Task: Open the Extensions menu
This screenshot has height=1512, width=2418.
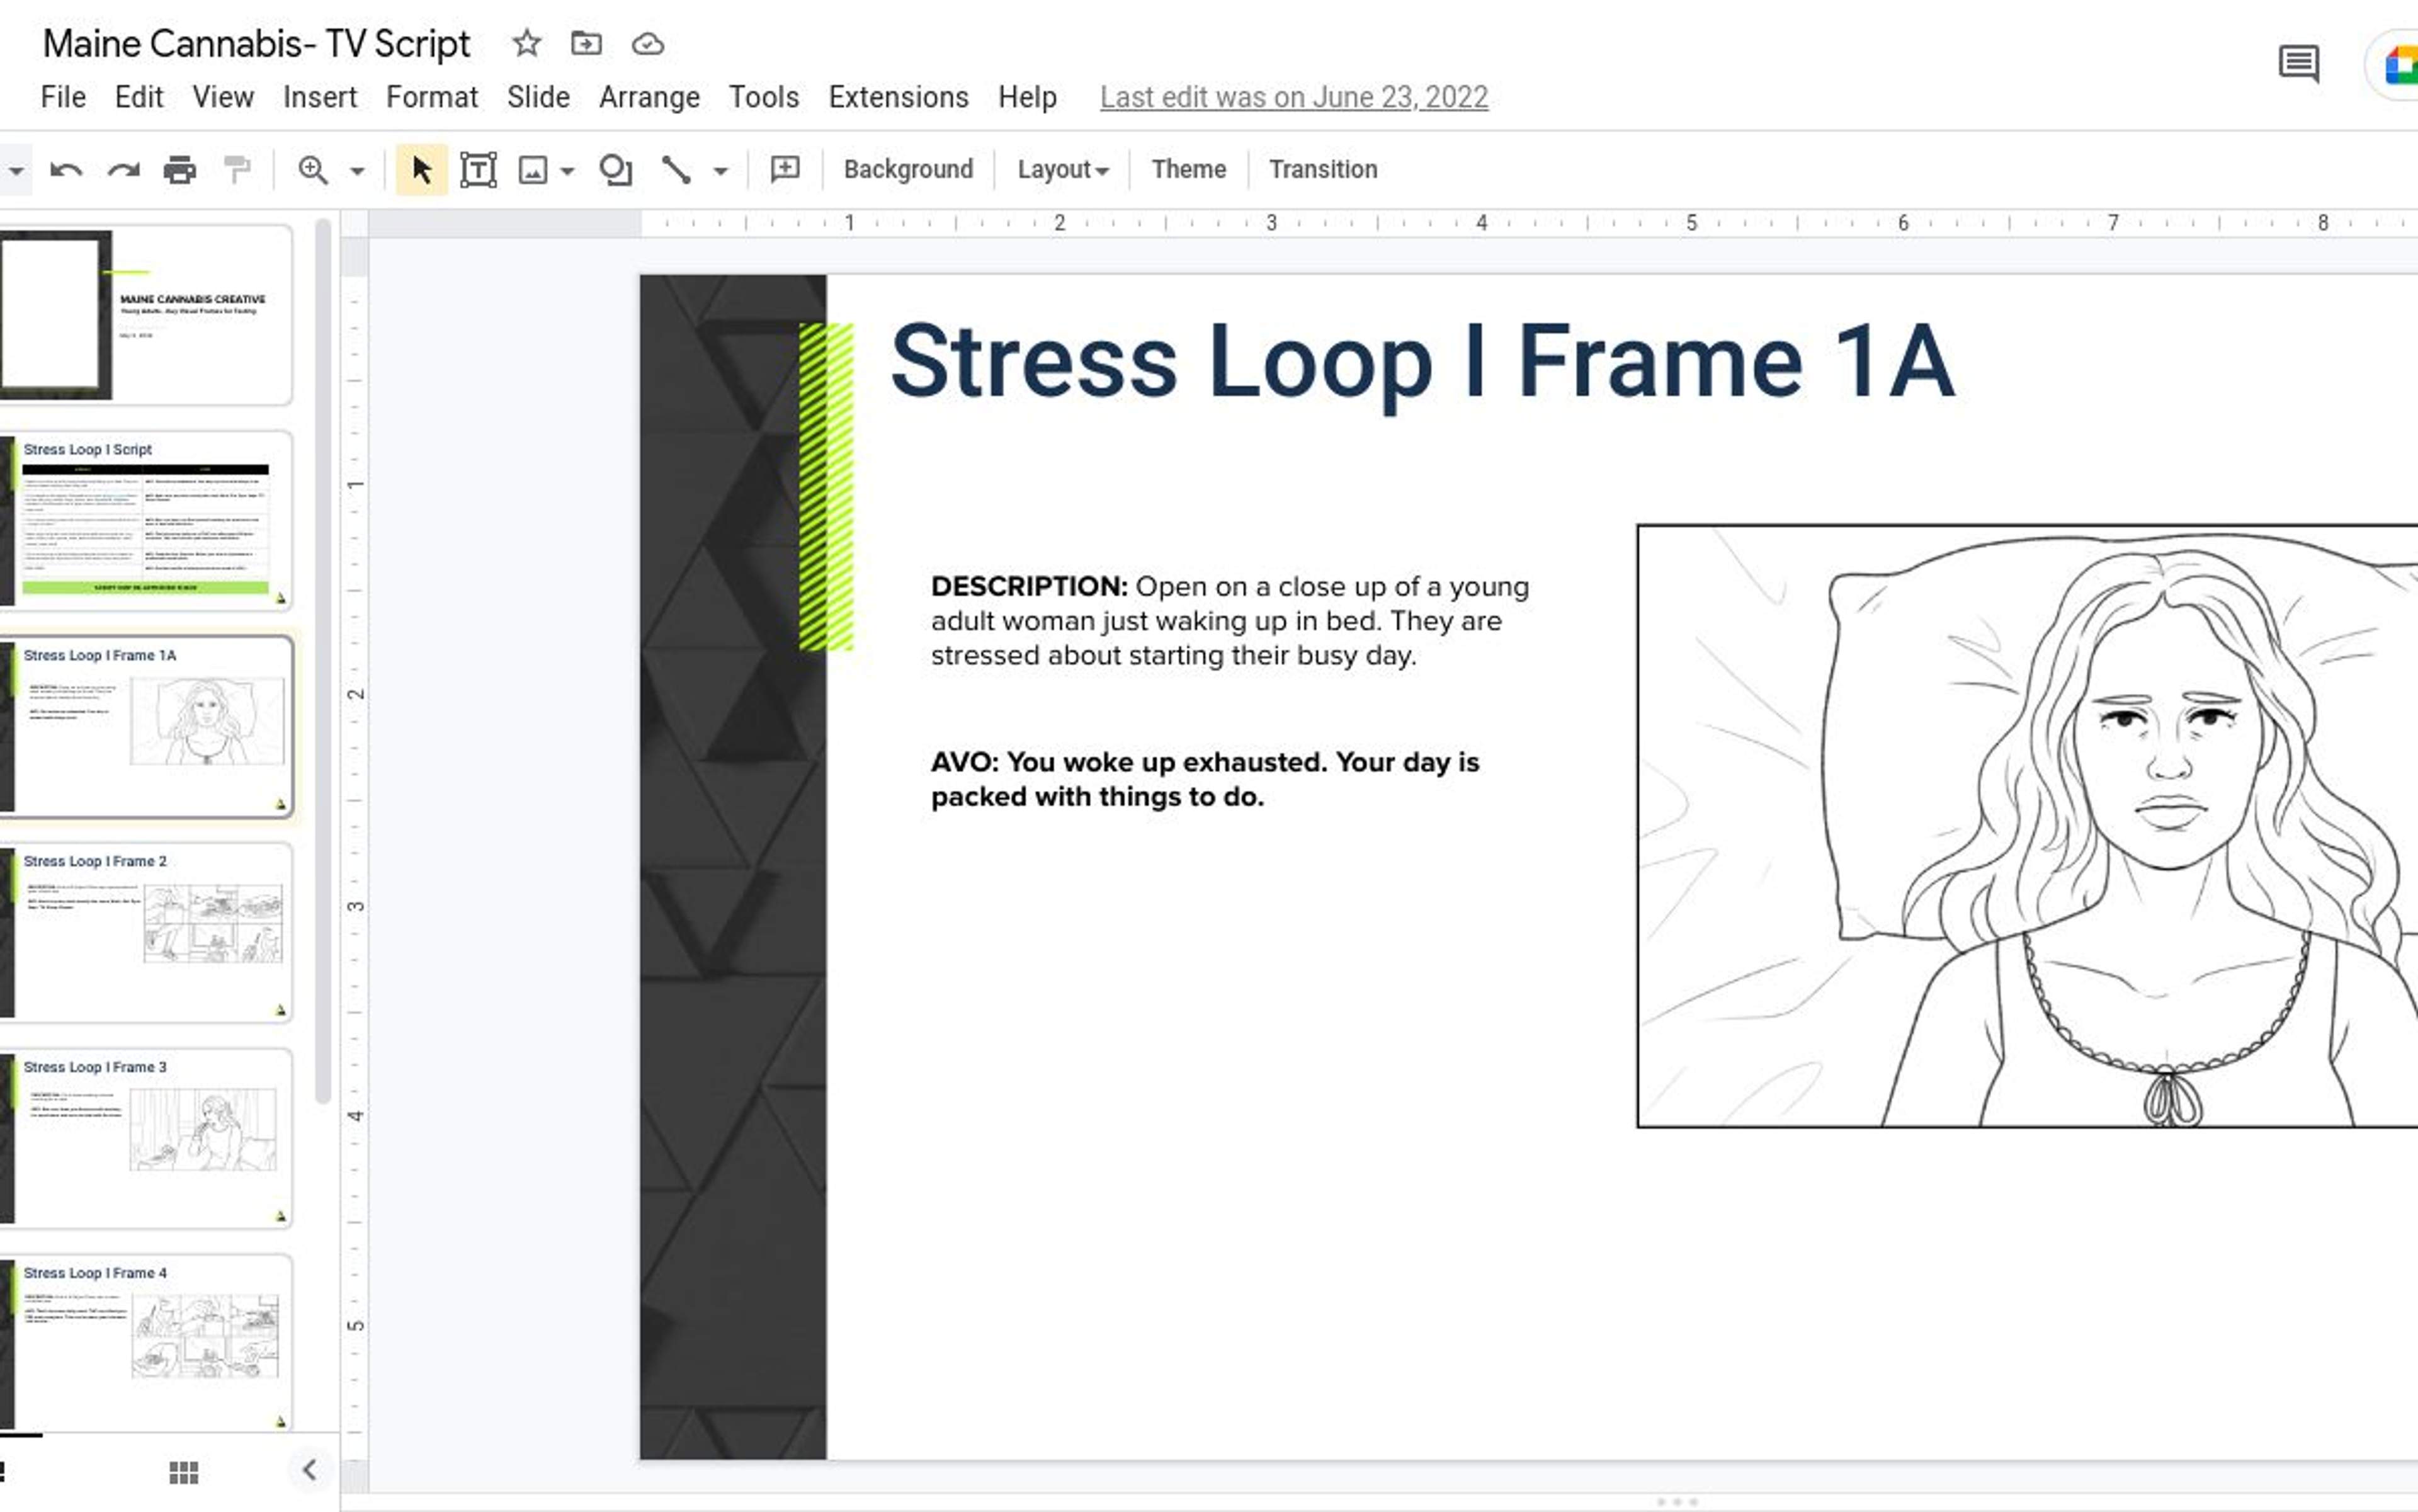Action: pos(898,97)
